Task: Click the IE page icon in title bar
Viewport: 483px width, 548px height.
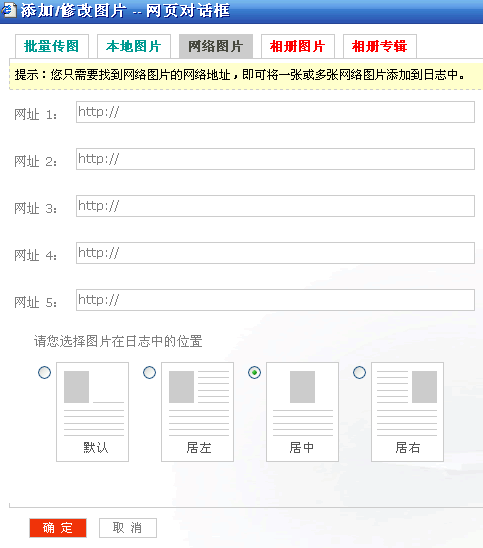Action: click(x=8, y=10)
